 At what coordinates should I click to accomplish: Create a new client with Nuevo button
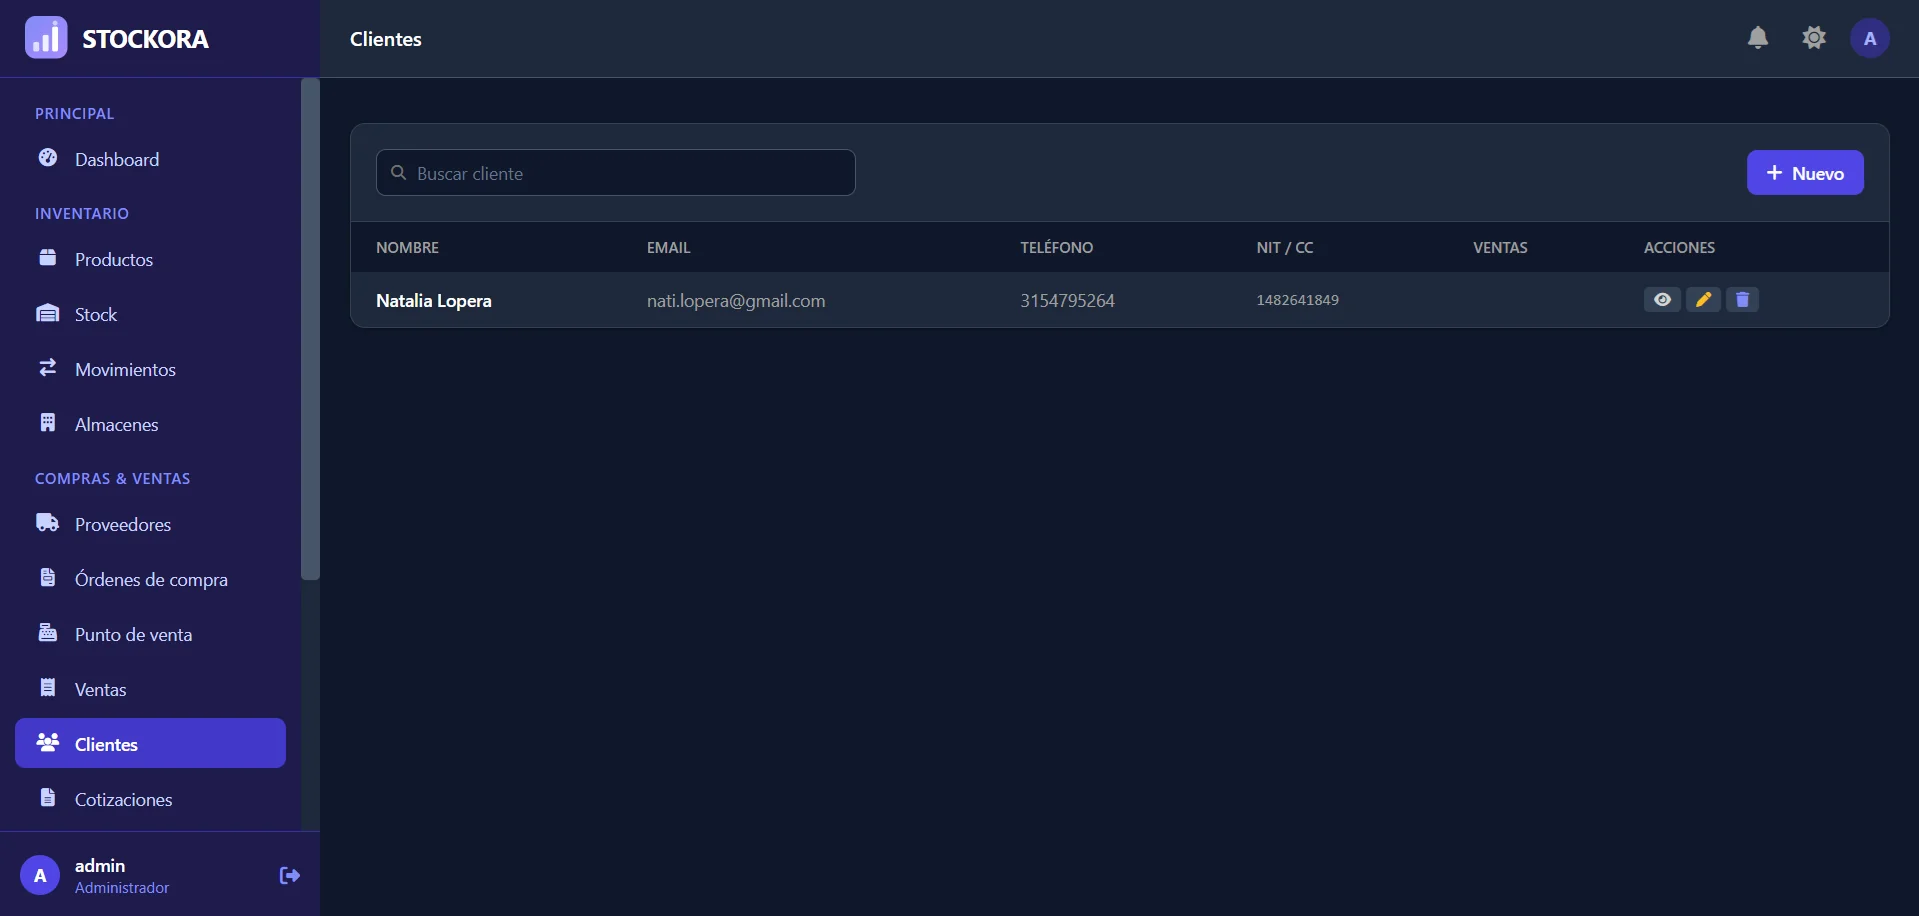(1805, 173)
